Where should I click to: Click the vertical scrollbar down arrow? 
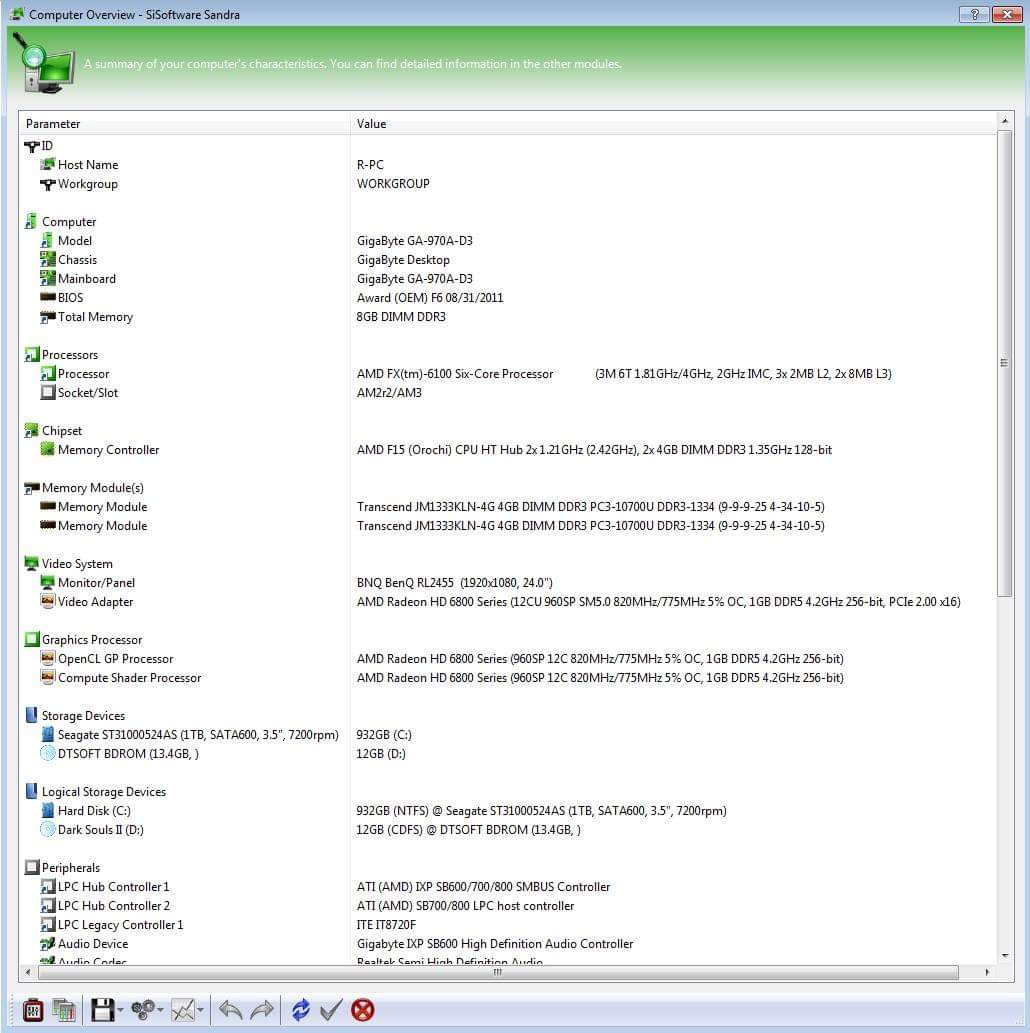click(1004, 955)
